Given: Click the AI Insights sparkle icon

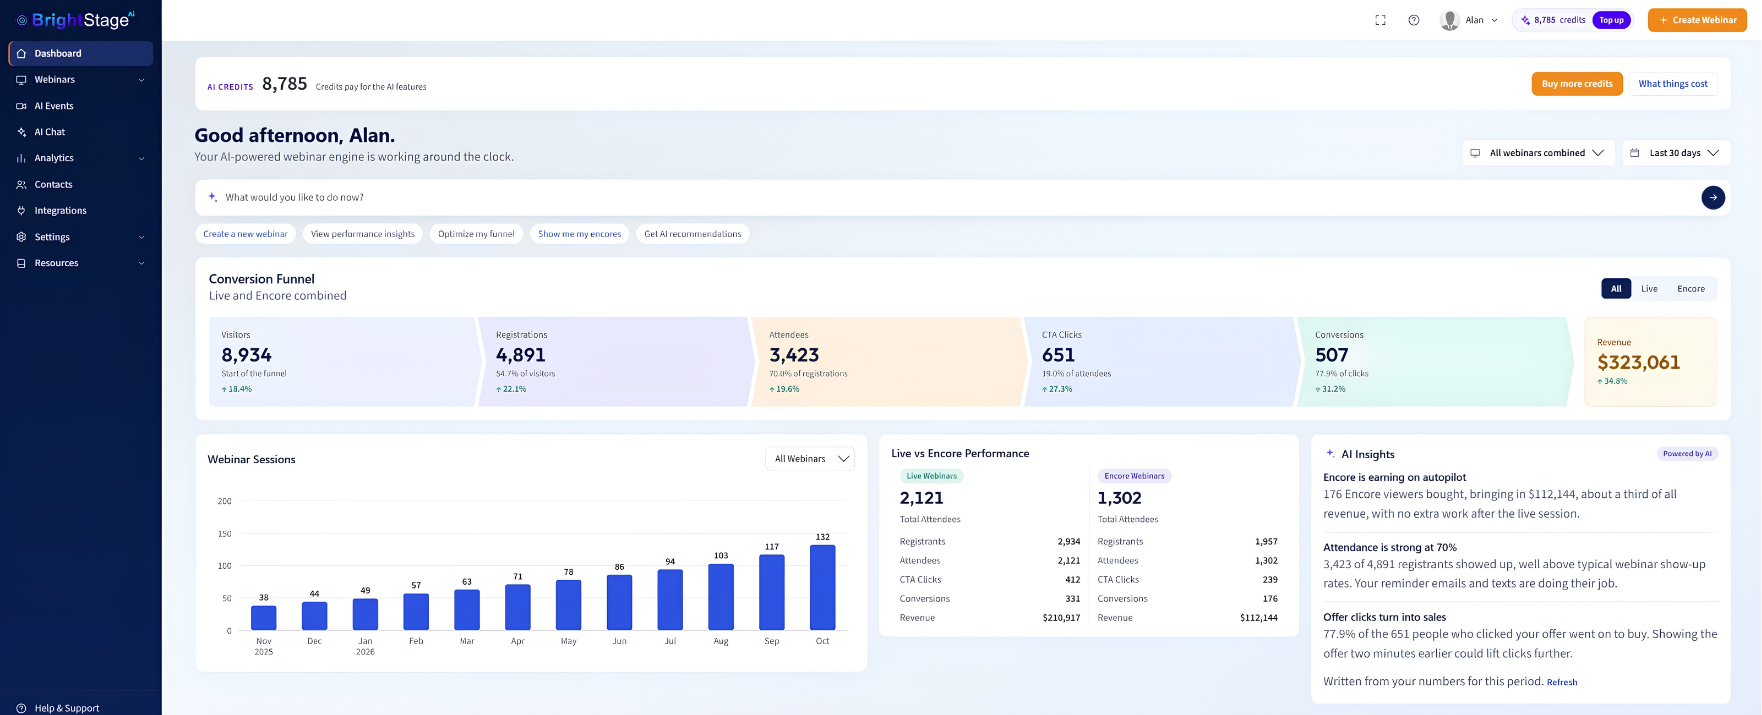Looking at the screenshot, I should tap(1330, 454).
